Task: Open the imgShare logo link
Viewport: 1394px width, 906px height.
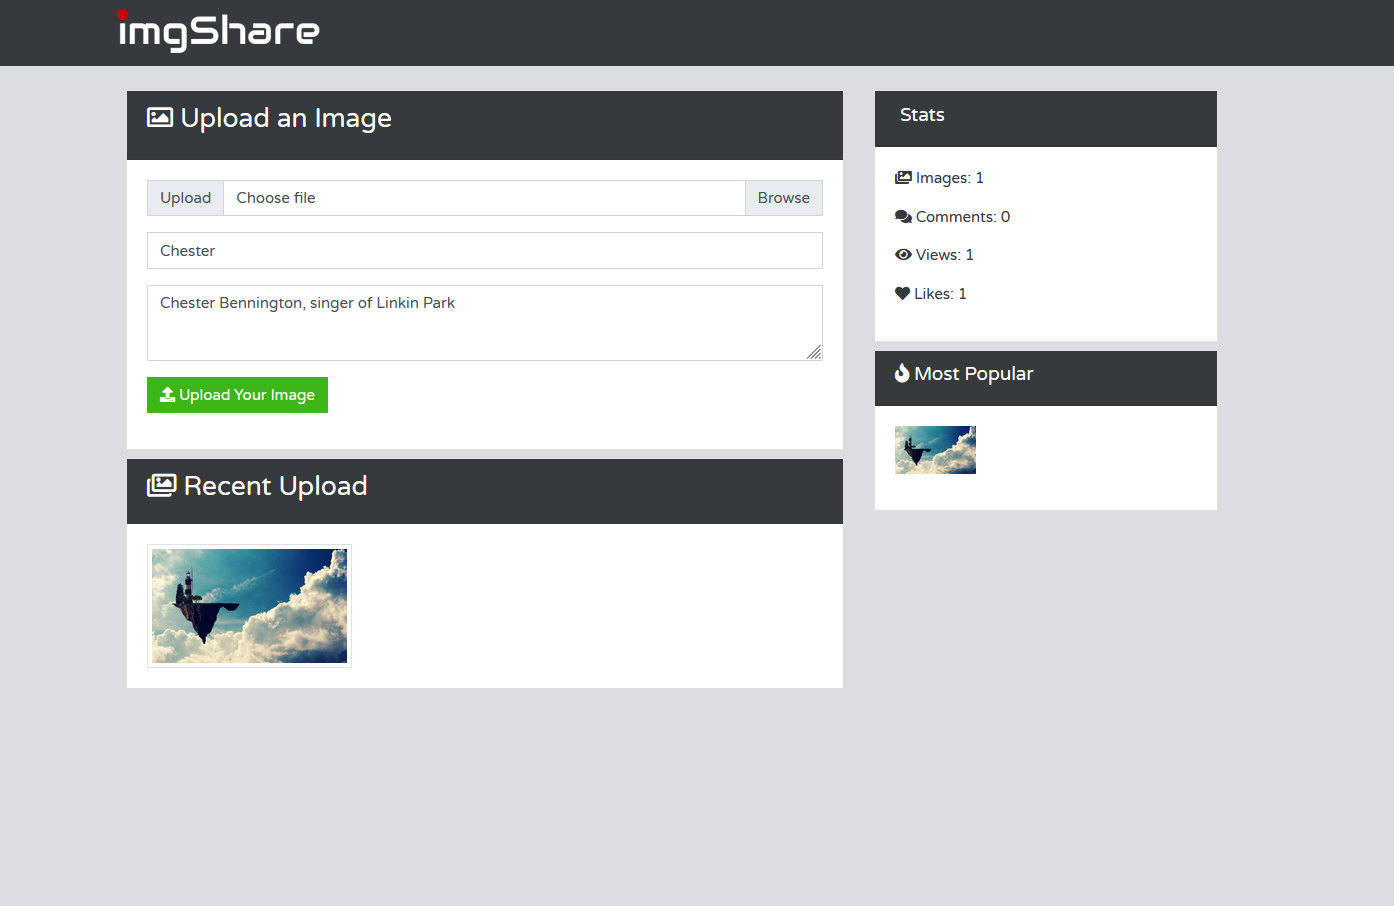Action: [x=218, y=31]
